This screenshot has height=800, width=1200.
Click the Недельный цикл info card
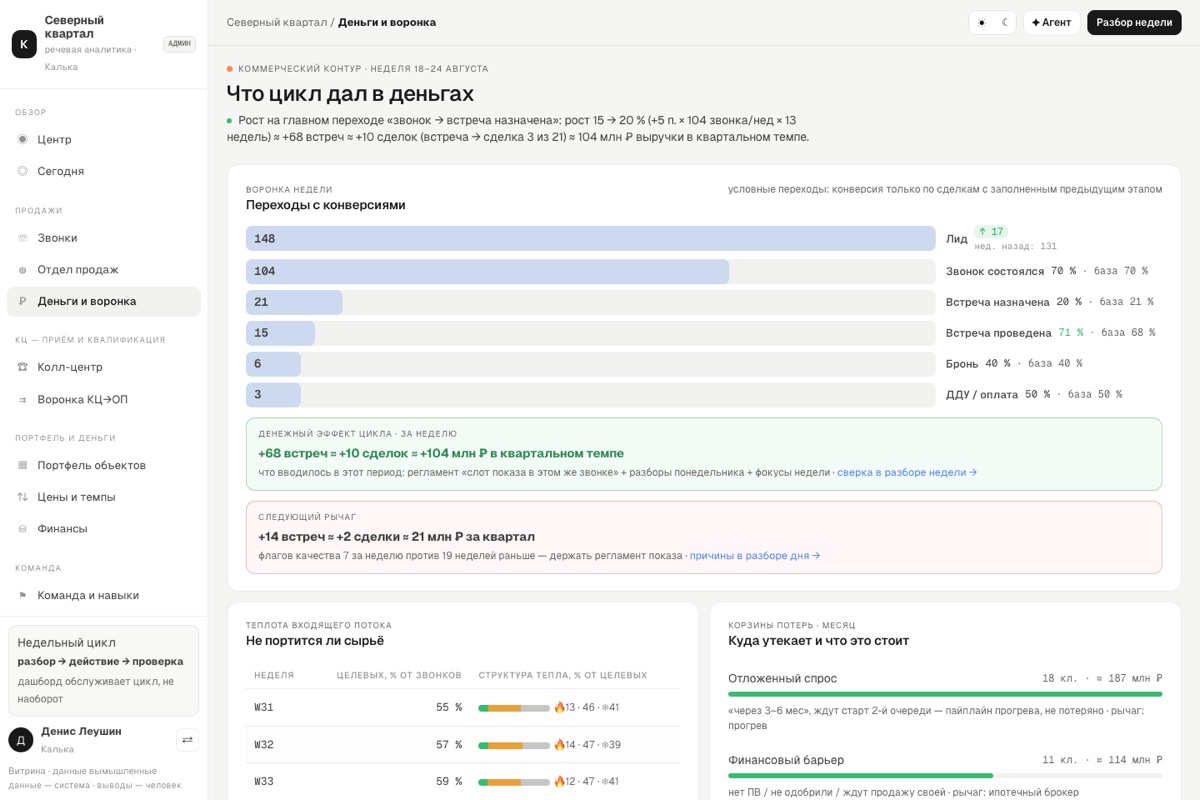coord(104,671)
